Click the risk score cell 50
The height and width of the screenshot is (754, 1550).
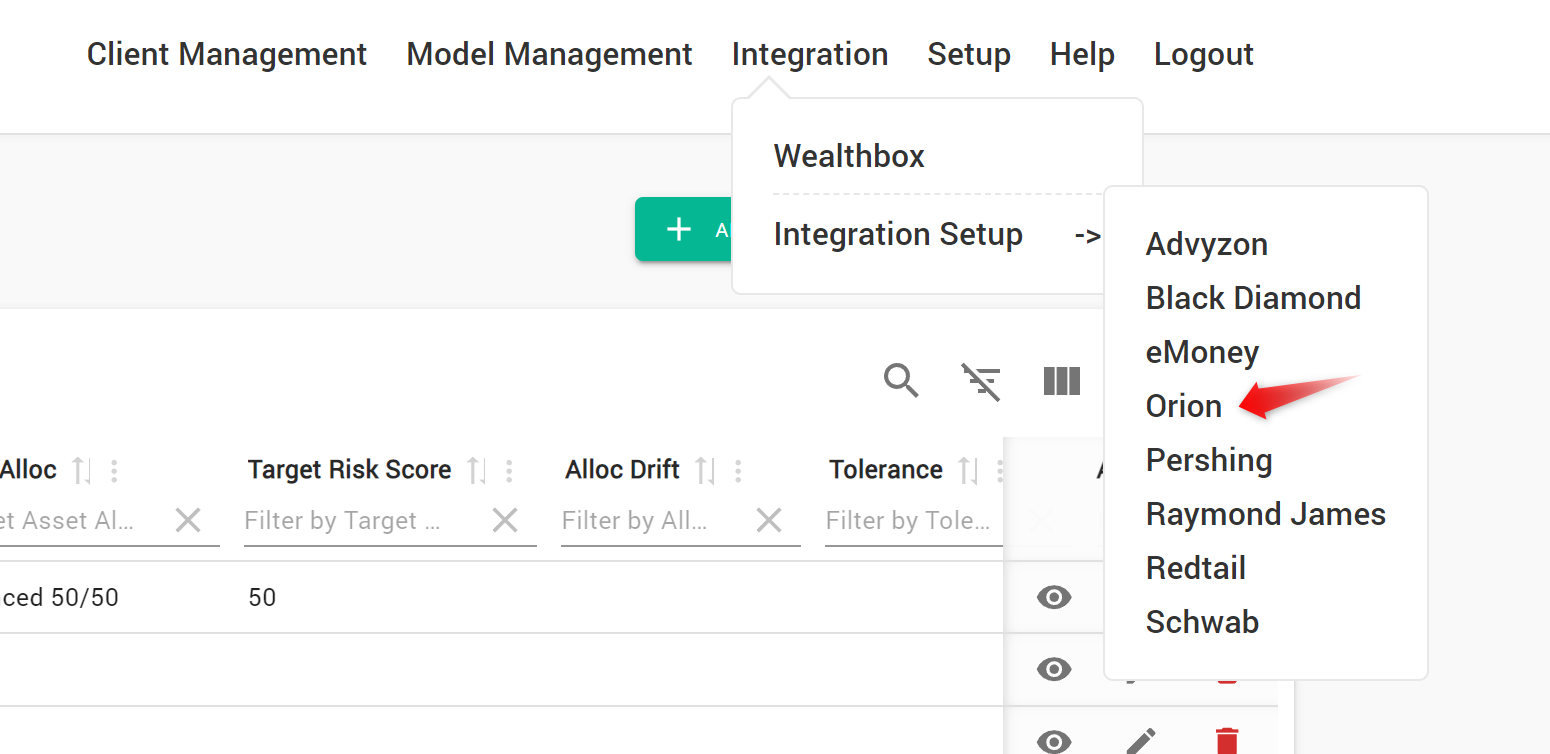click(x=262, y=598)
